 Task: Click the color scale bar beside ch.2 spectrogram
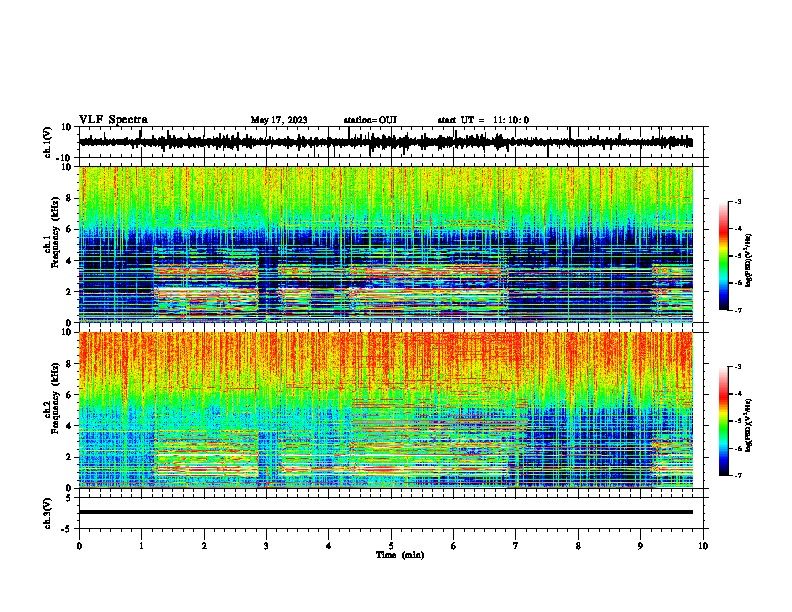pyautogui.click(x=724, y=421)
